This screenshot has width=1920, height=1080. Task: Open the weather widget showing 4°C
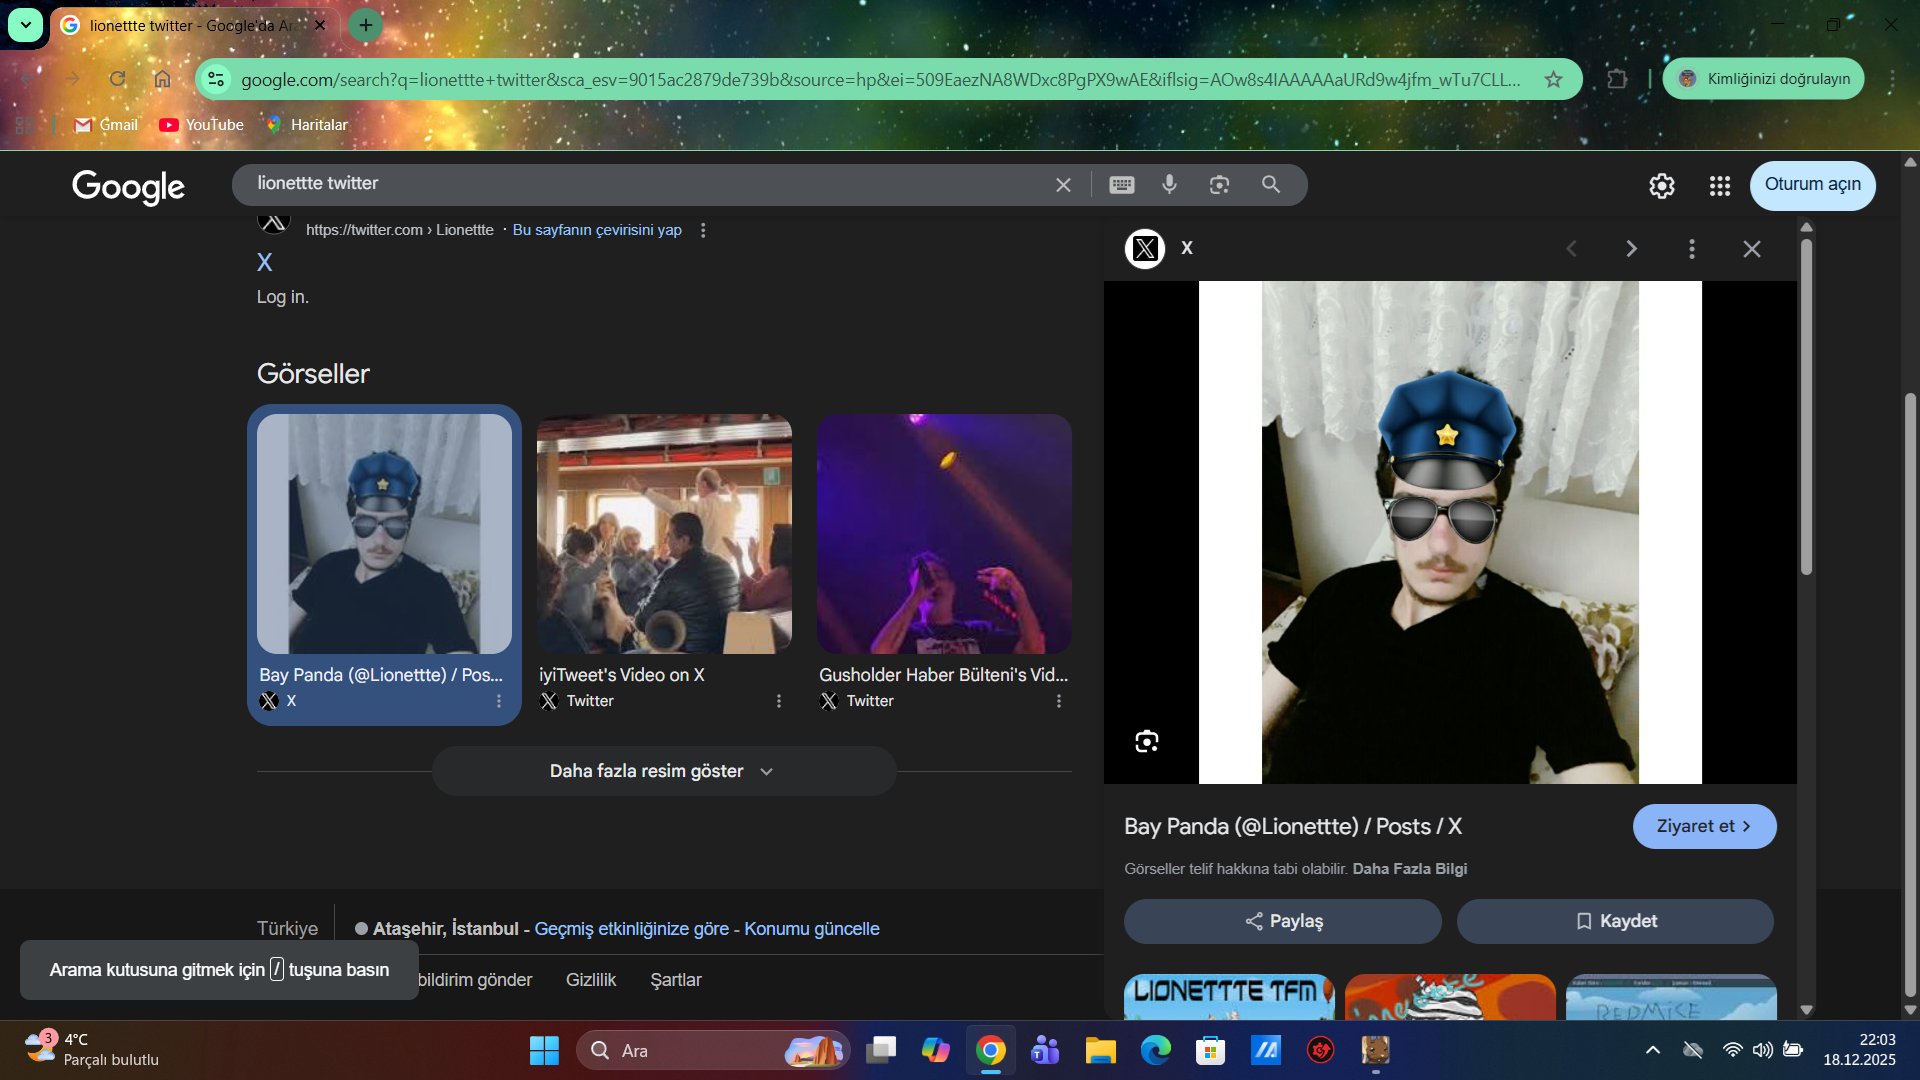(92, 1050)
